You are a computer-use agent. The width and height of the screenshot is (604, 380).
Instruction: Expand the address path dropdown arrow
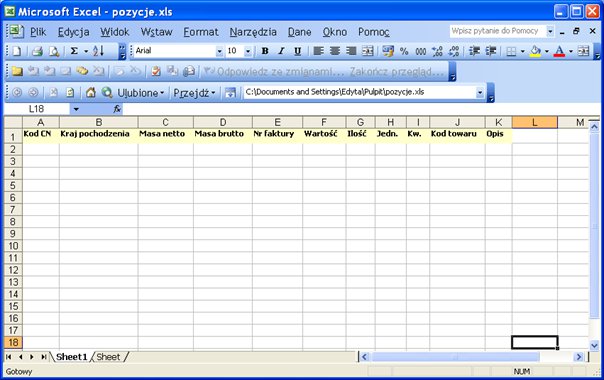coord(480,92)
